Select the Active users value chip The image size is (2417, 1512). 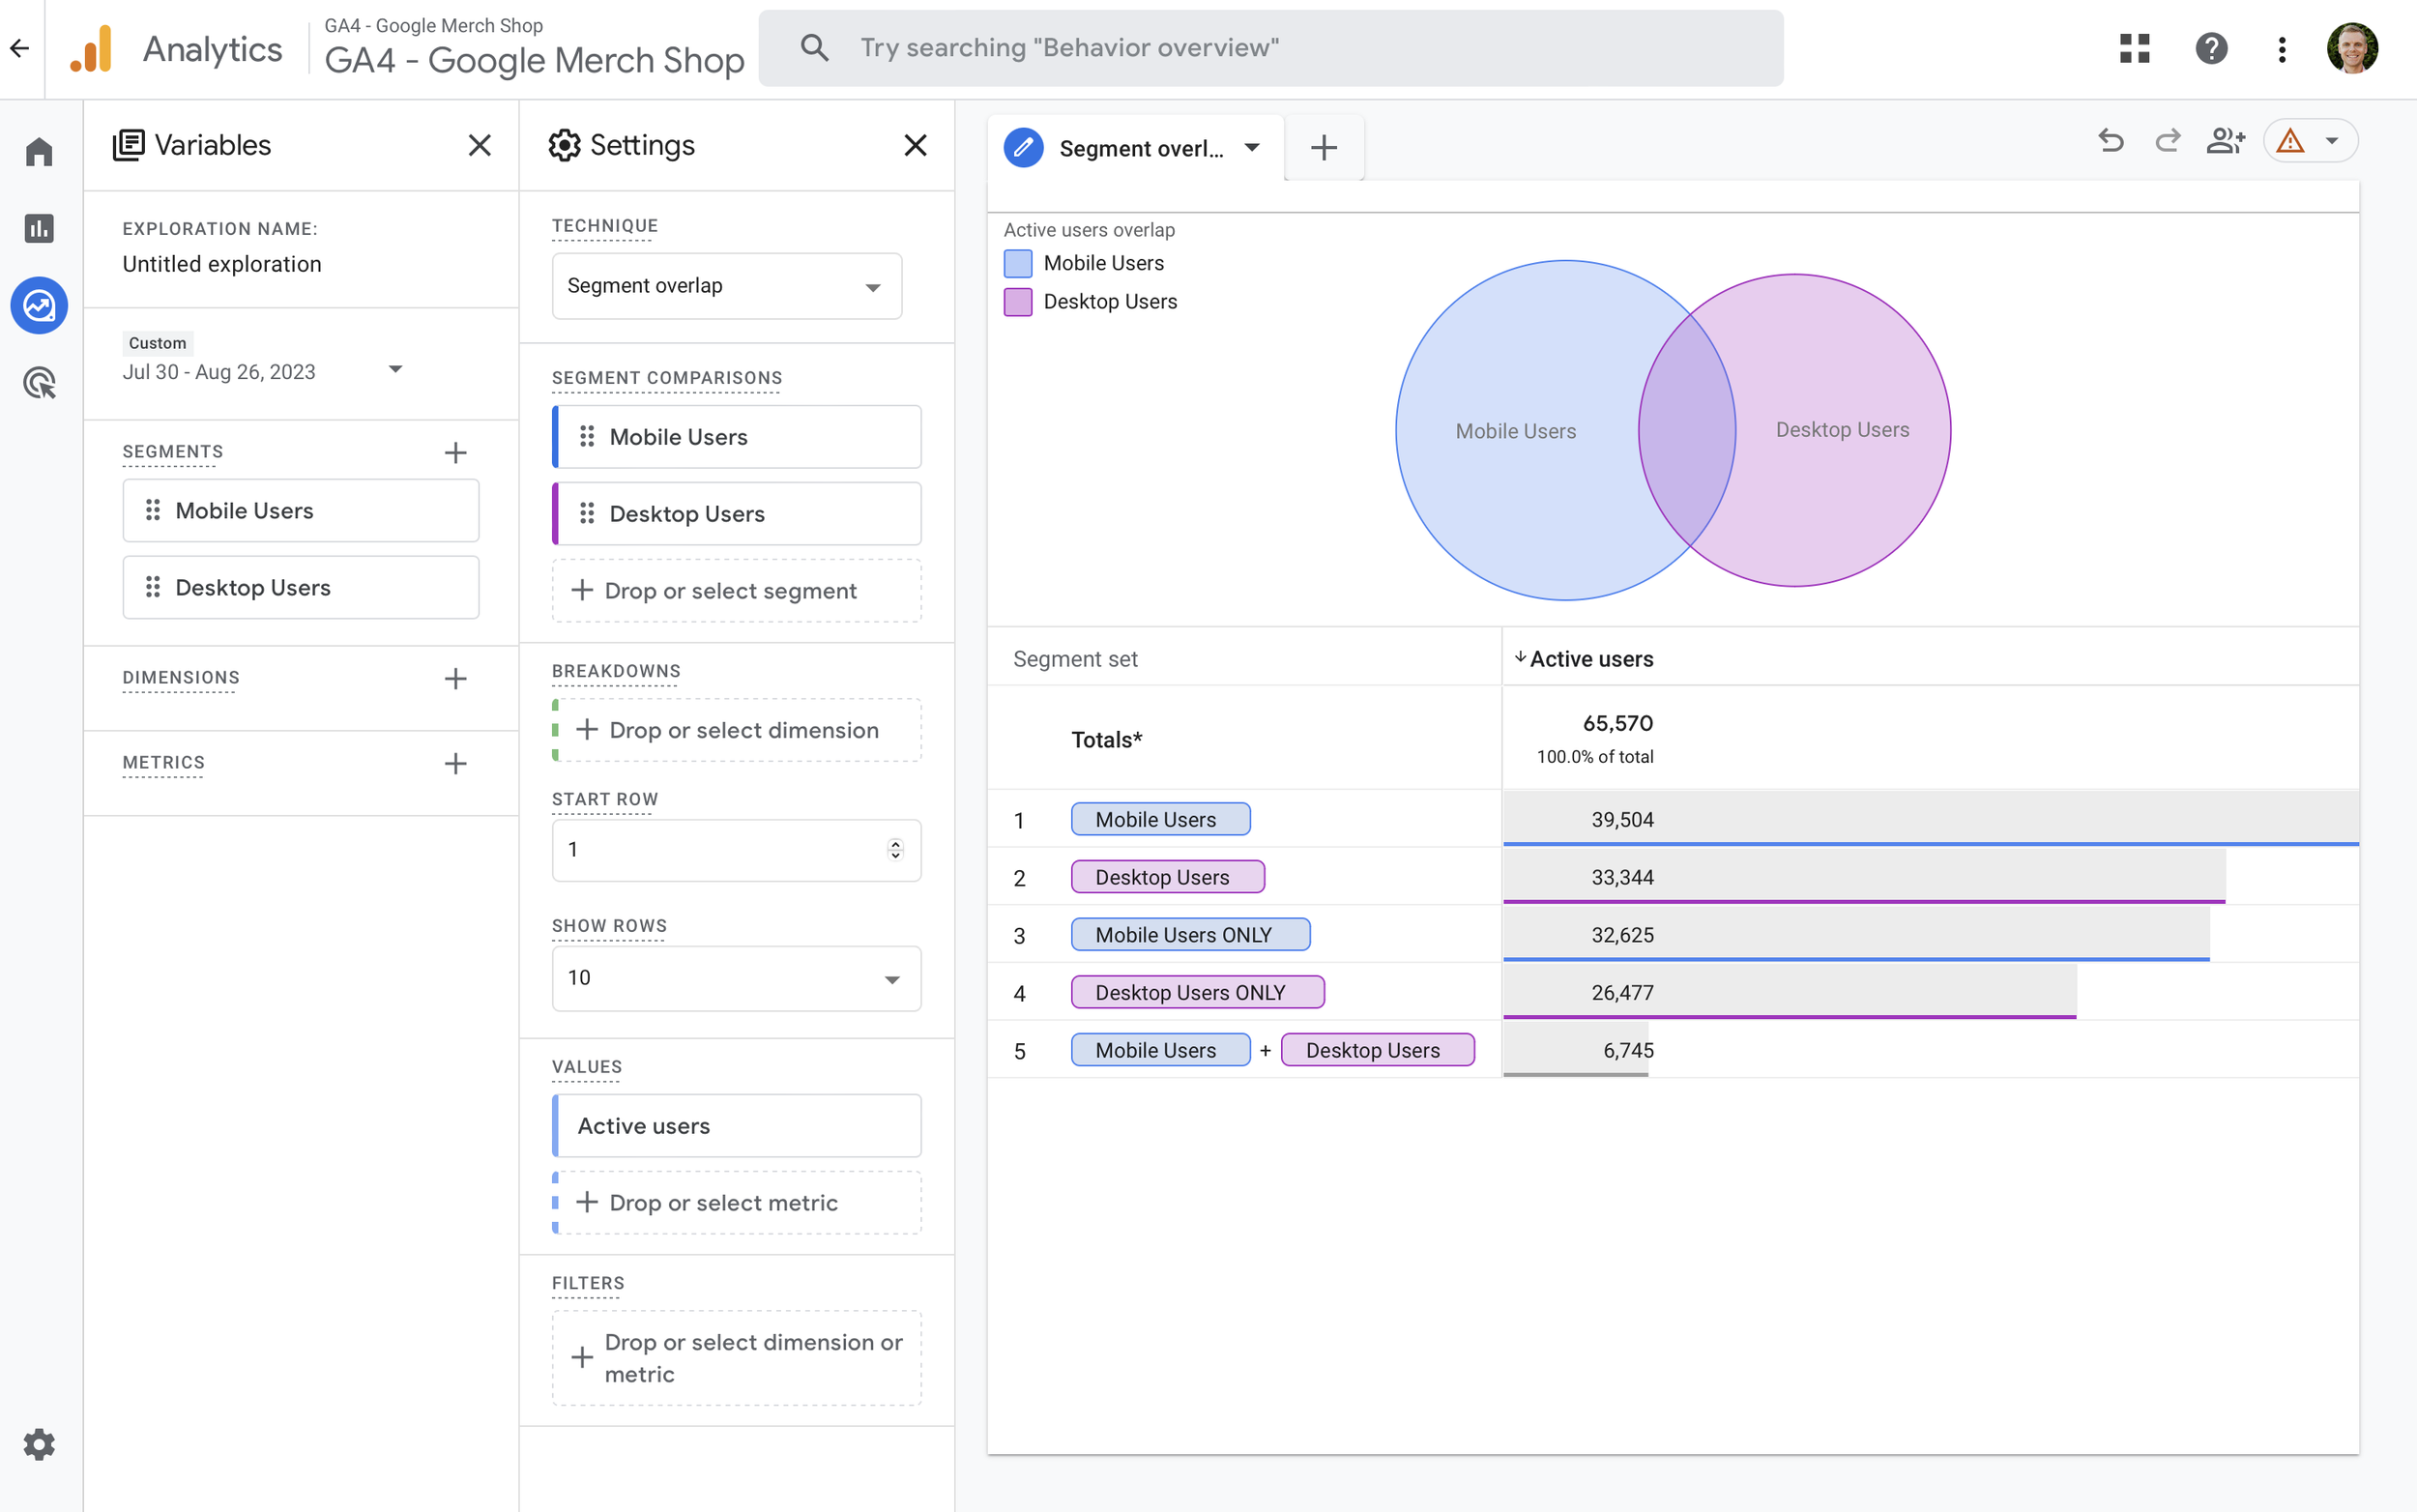coord(736,1126)
